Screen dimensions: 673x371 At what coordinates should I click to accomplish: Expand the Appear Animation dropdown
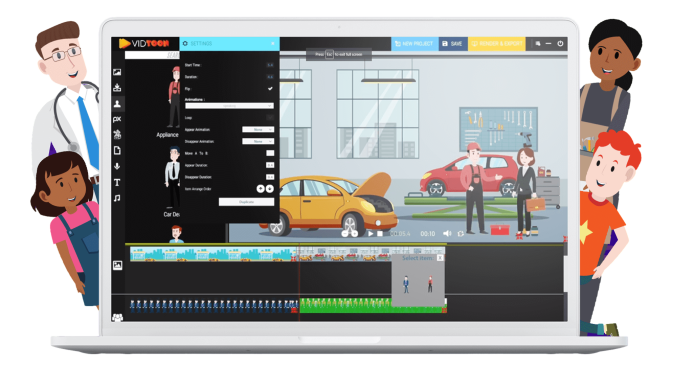258,129
